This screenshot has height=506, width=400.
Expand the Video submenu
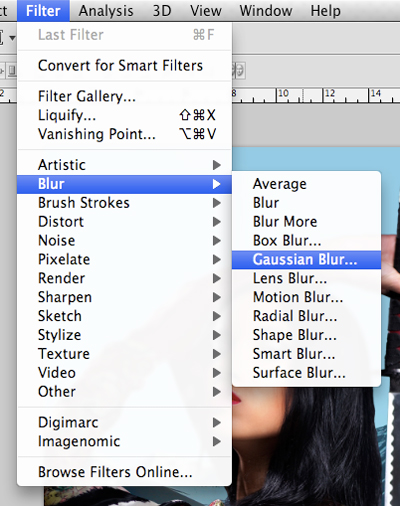pyautogui.click(x=124, y=373)
